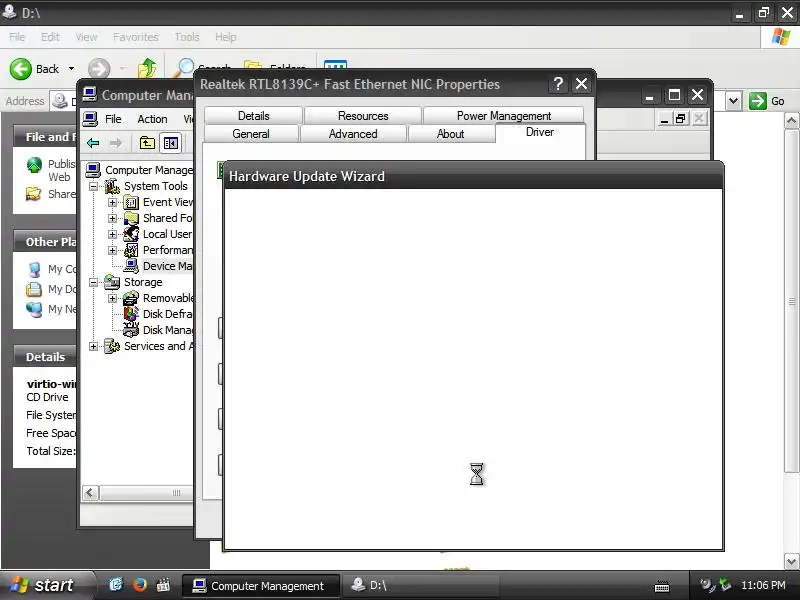Click the Up folder icon in Explorer toolbar
The height and width of the screenshot is (600, 800).
point(147,68)
